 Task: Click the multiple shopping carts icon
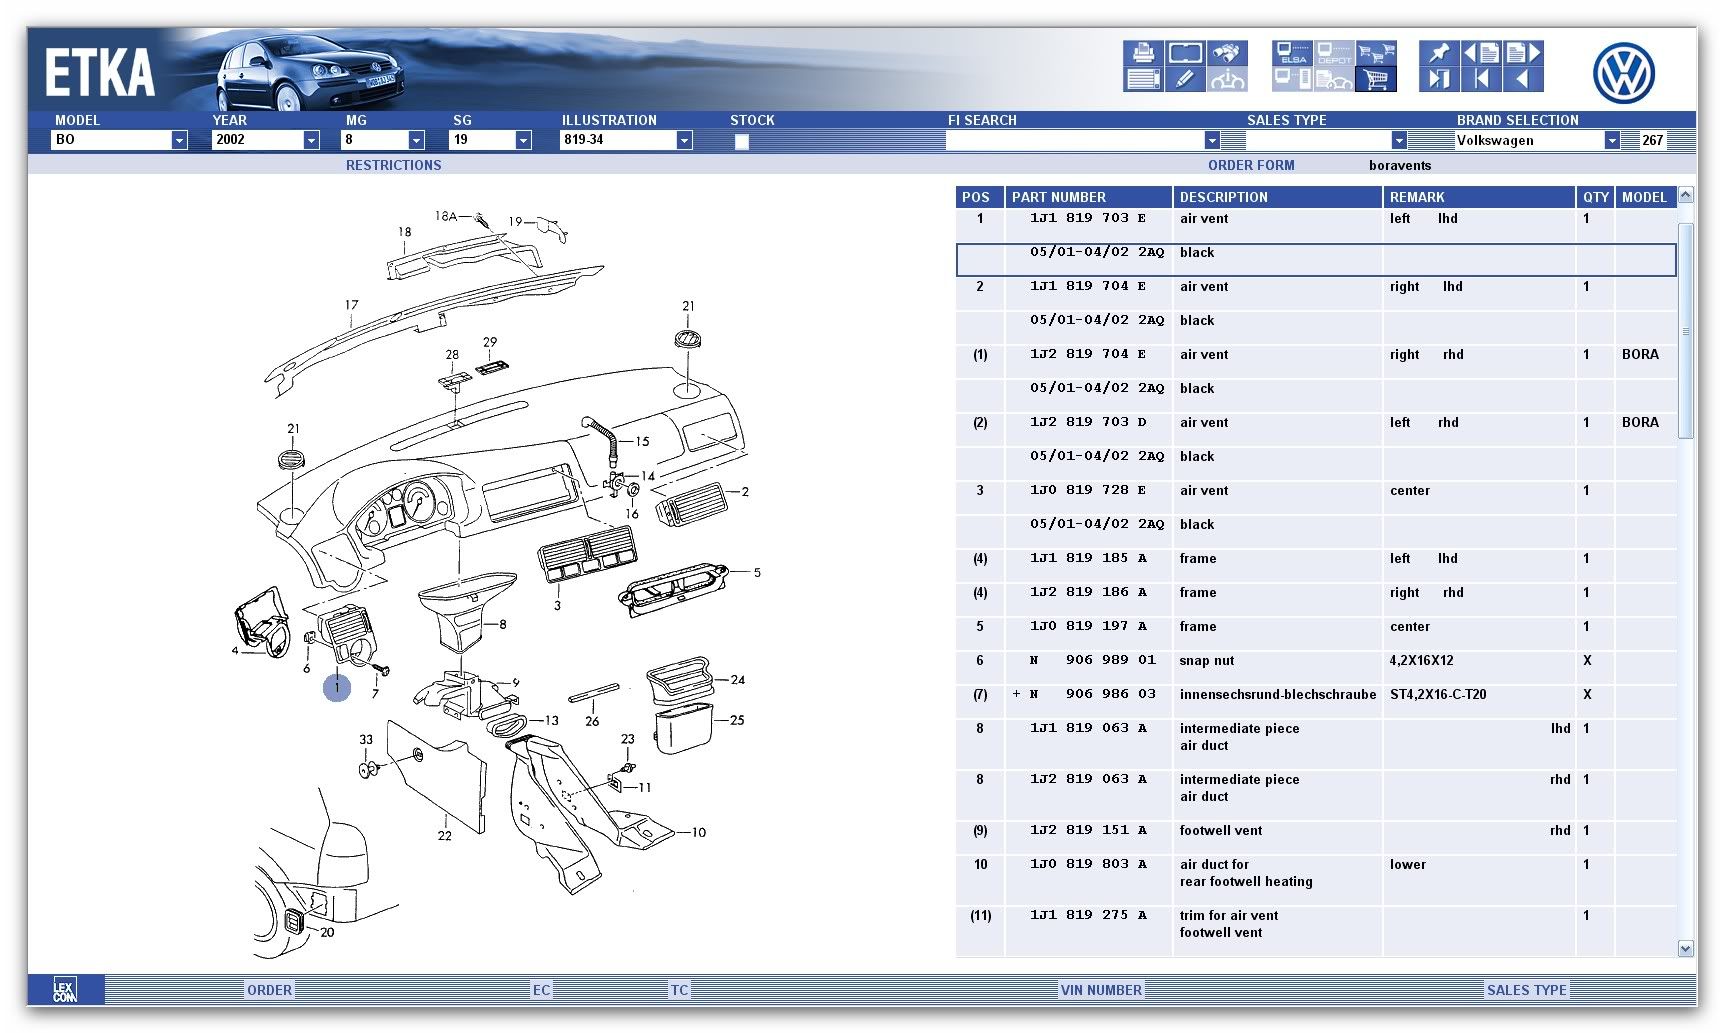pyautogui.click(x=1376, y=53)
